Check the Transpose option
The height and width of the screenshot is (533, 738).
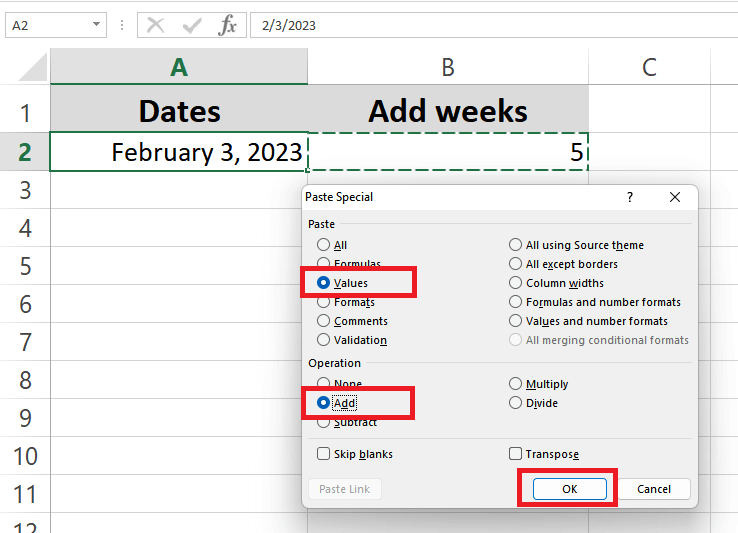coord(516,454)
